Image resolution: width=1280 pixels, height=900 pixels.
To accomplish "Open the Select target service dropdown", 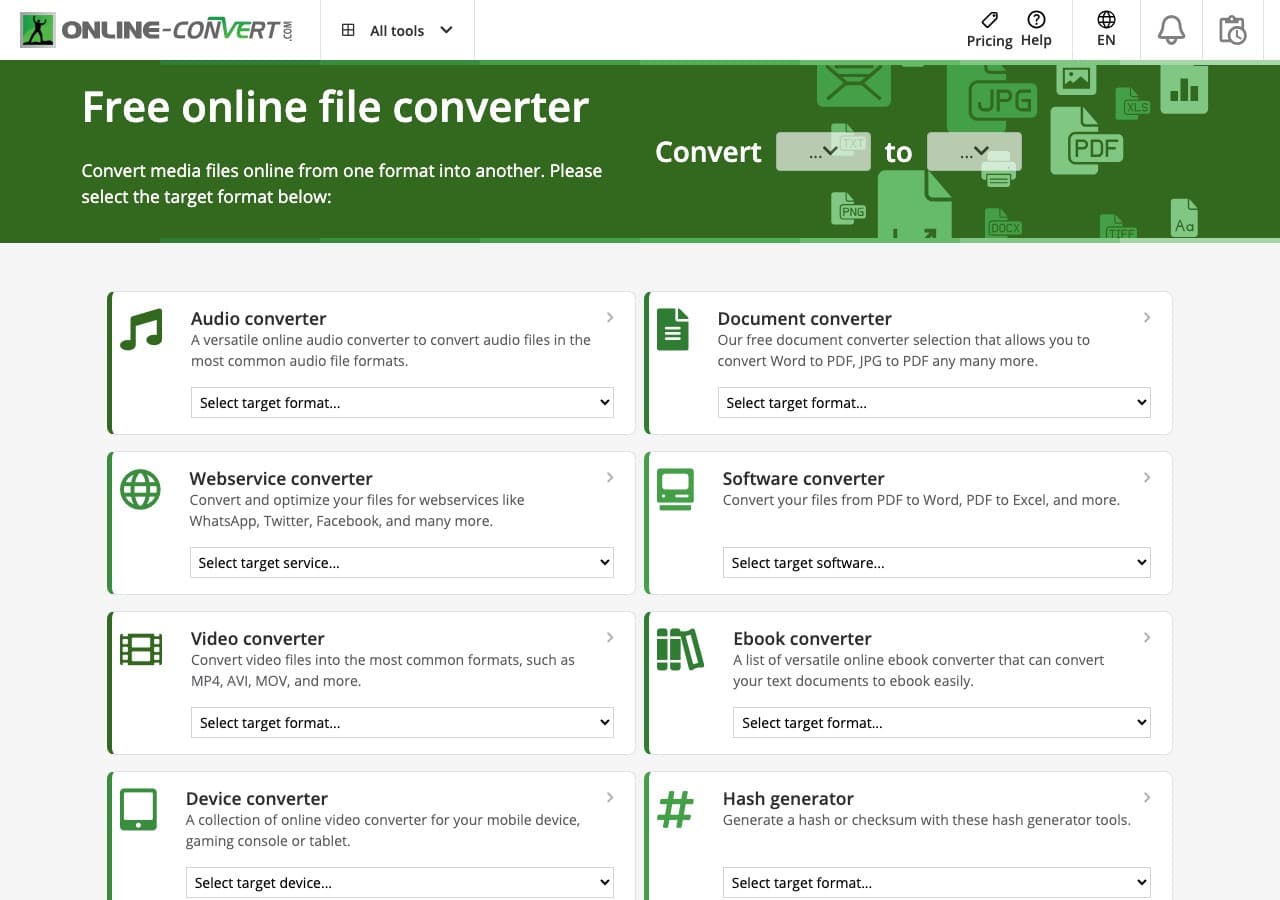I will [x=401, y=562].
